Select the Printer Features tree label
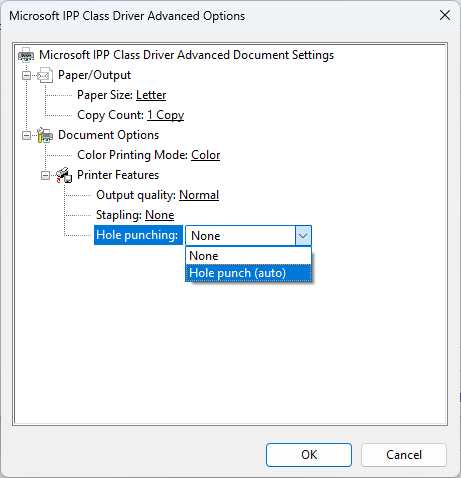 tap(118, 175)
